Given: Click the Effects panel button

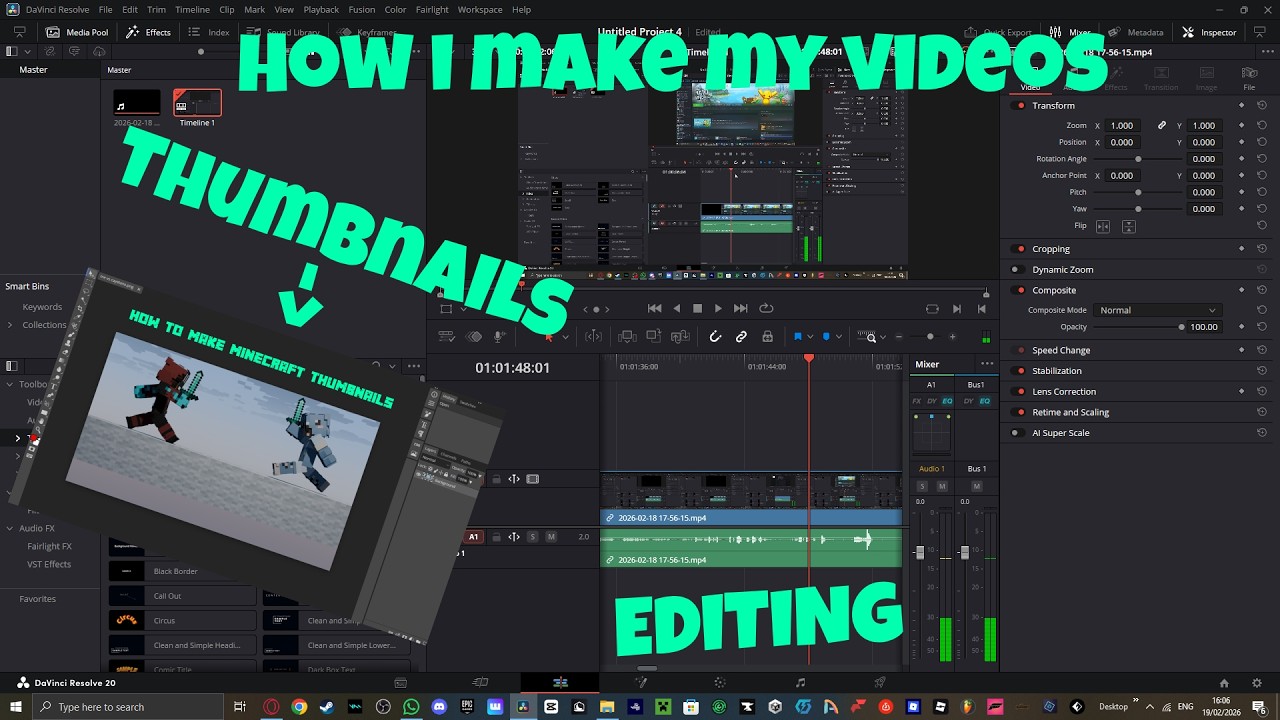Looking at the screenshot, I should (x=148, y=32).
